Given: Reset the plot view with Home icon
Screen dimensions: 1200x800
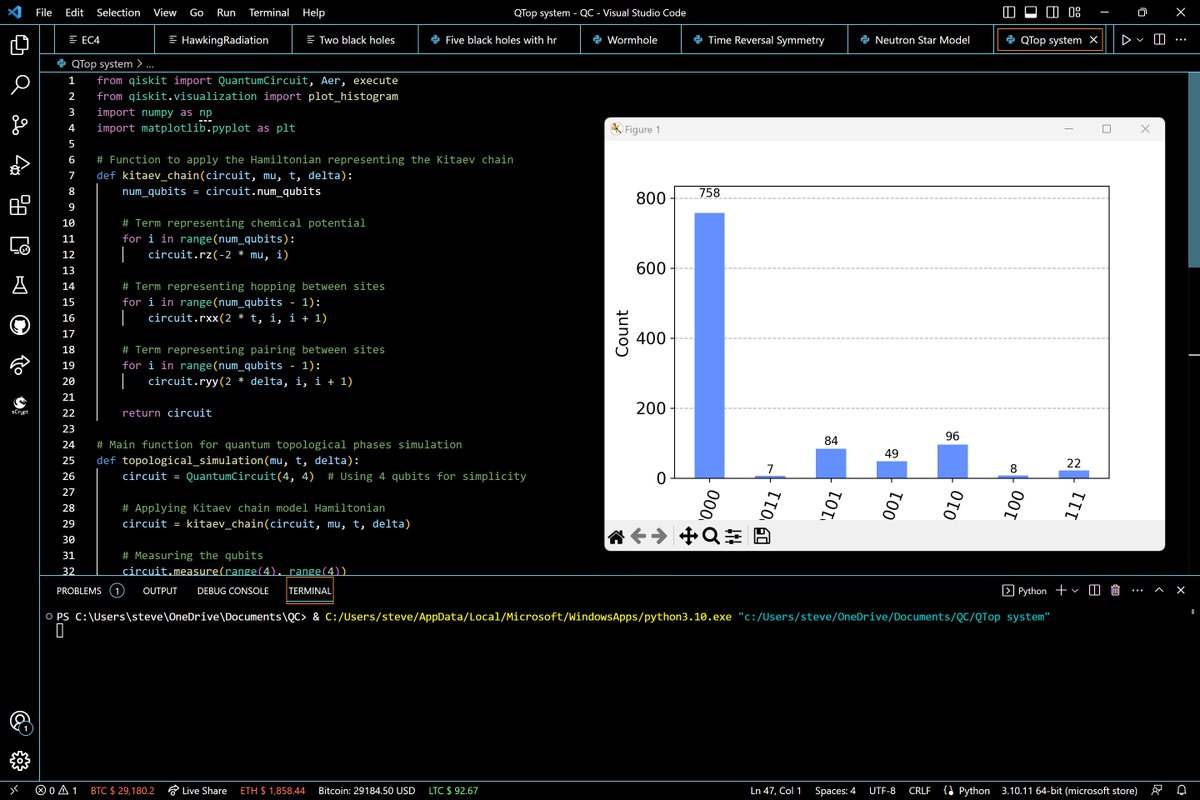Looking at the screenshot, I should tap(616, 537).
